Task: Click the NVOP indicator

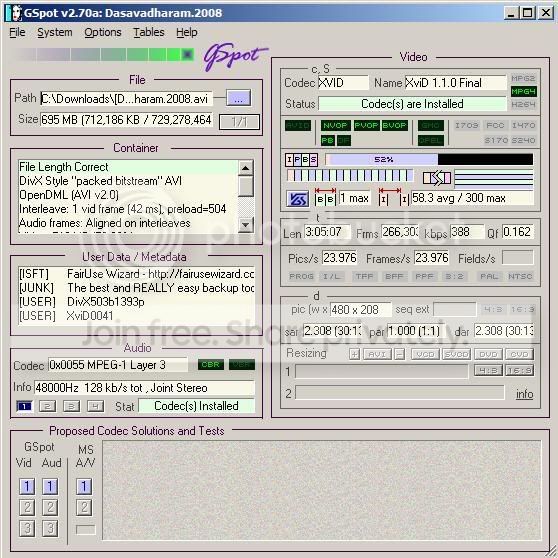Action: 335,125
